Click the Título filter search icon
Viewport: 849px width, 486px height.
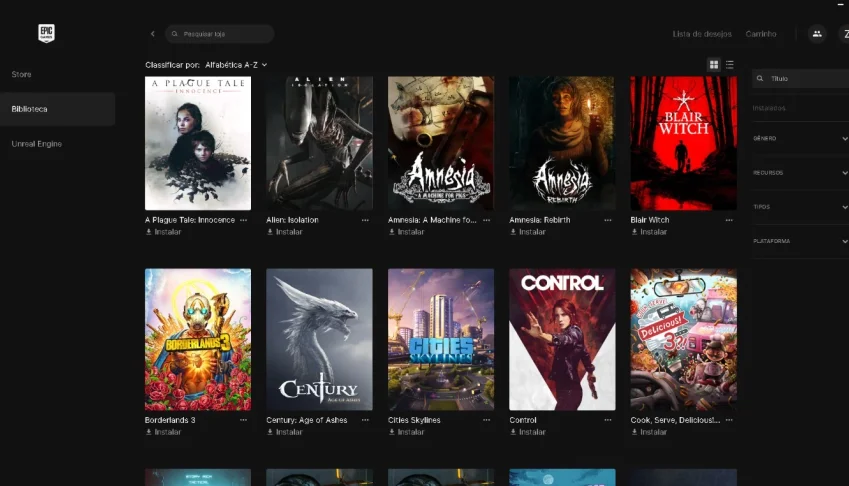pyautogui.click(x=760, y=78)
